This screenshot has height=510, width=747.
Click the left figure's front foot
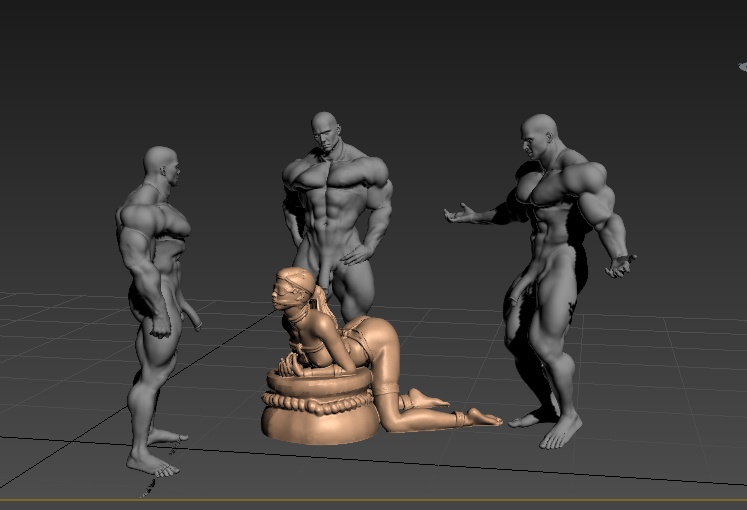(x=152, y=463)
